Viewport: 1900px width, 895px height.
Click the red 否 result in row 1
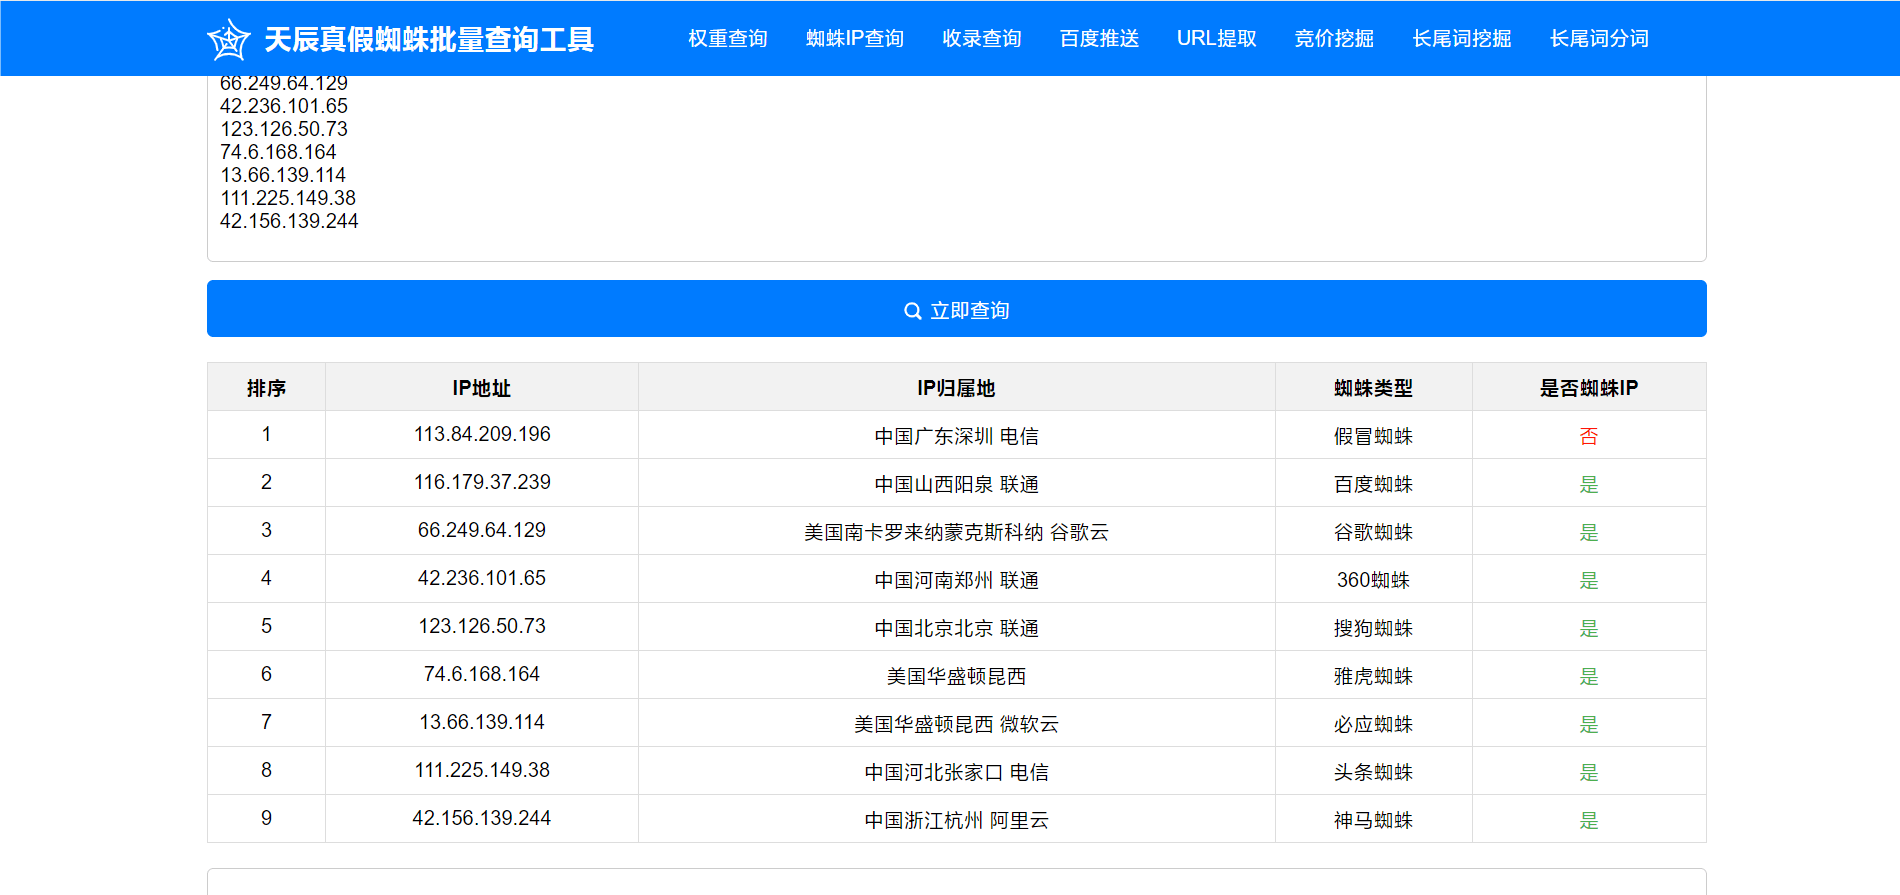point(1589,436)
